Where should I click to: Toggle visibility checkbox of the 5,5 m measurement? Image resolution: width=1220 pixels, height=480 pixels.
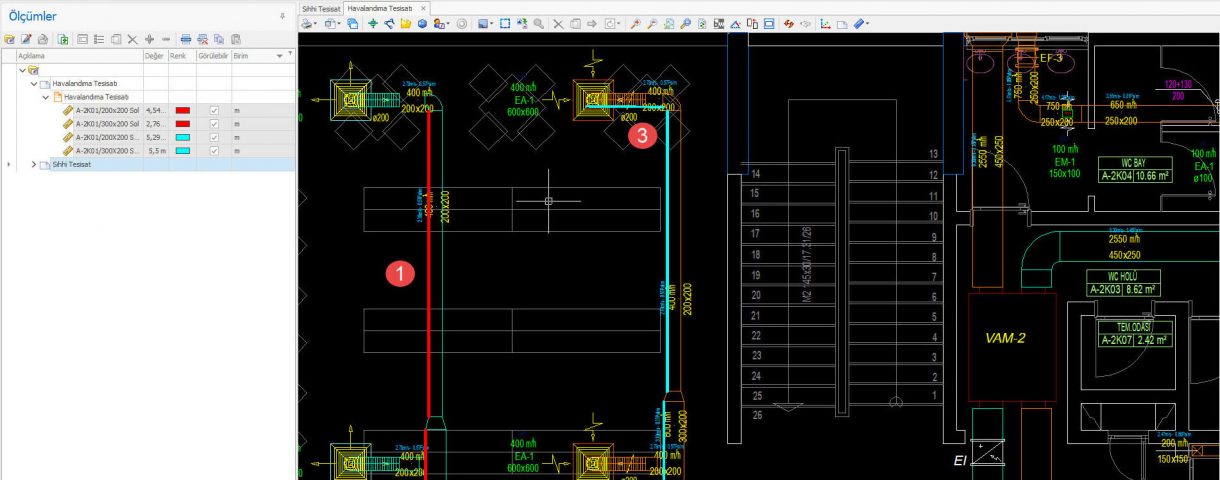click(213, 150)
